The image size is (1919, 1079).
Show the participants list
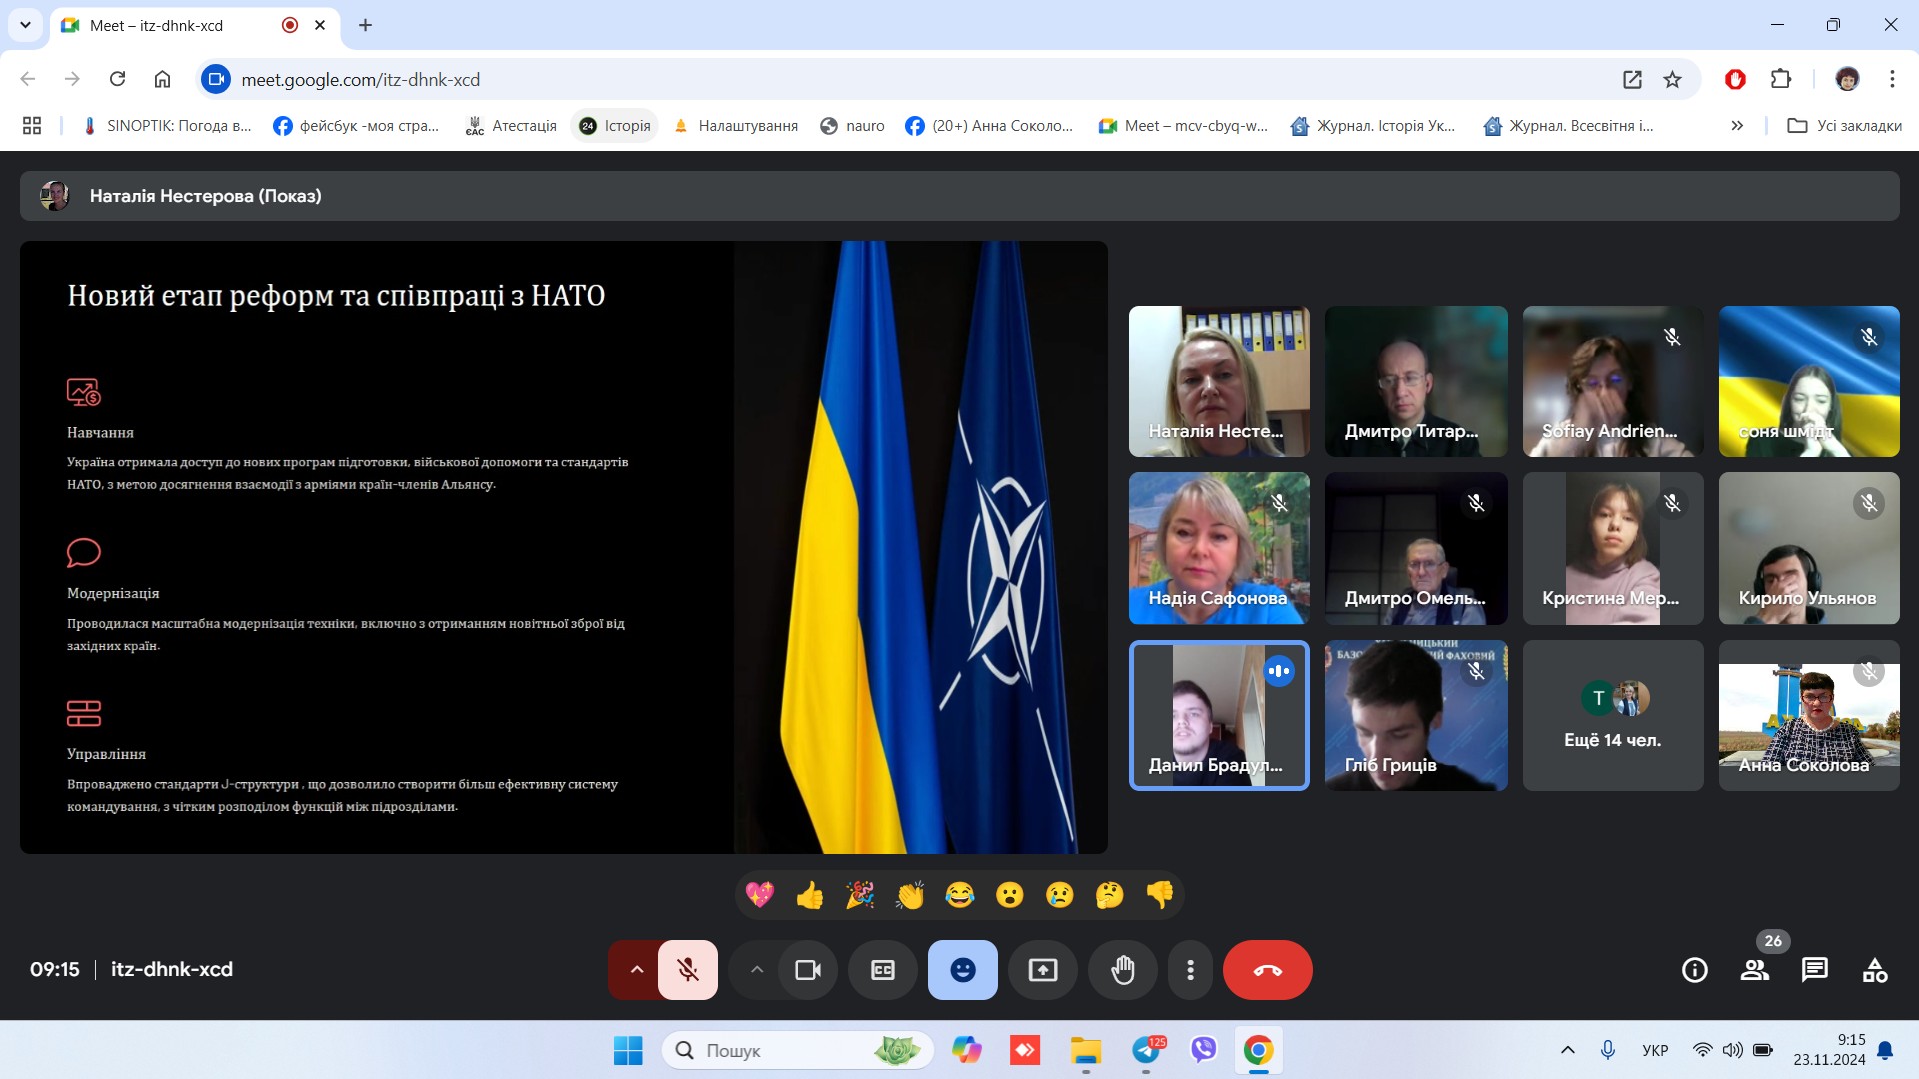click(x=1755, y=969)
